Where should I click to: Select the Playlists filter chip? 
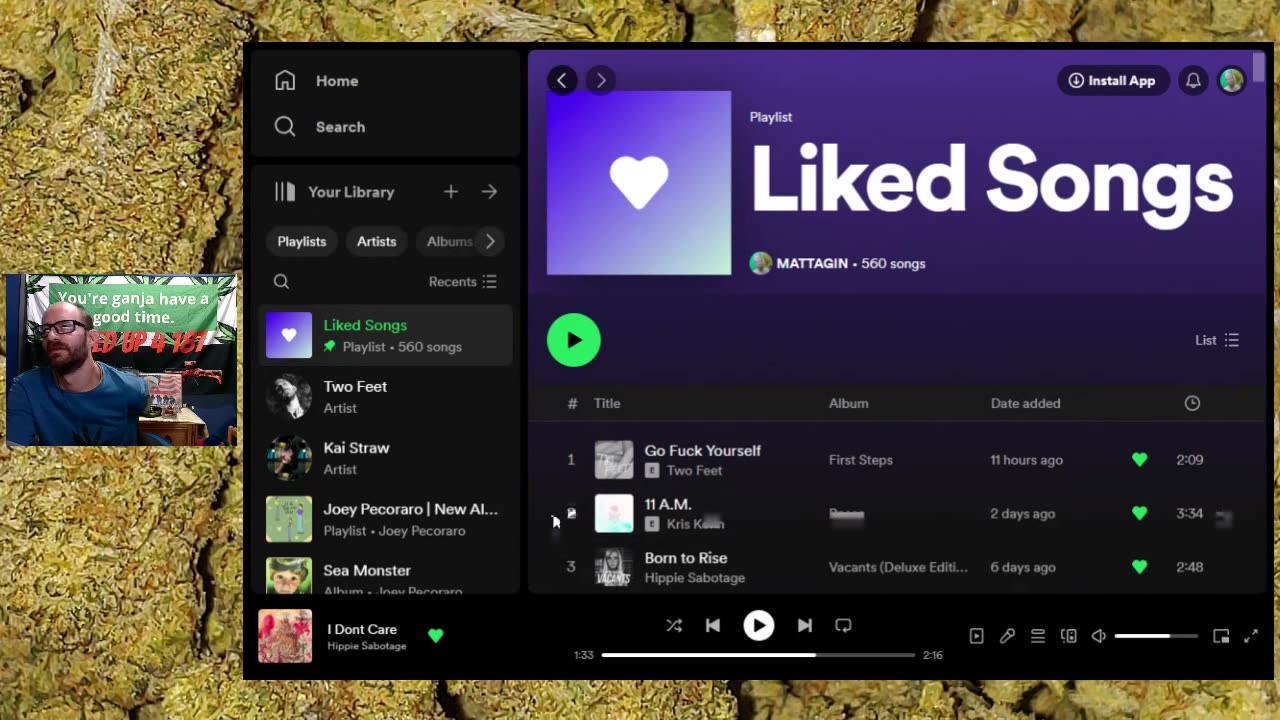click(302, 241)
